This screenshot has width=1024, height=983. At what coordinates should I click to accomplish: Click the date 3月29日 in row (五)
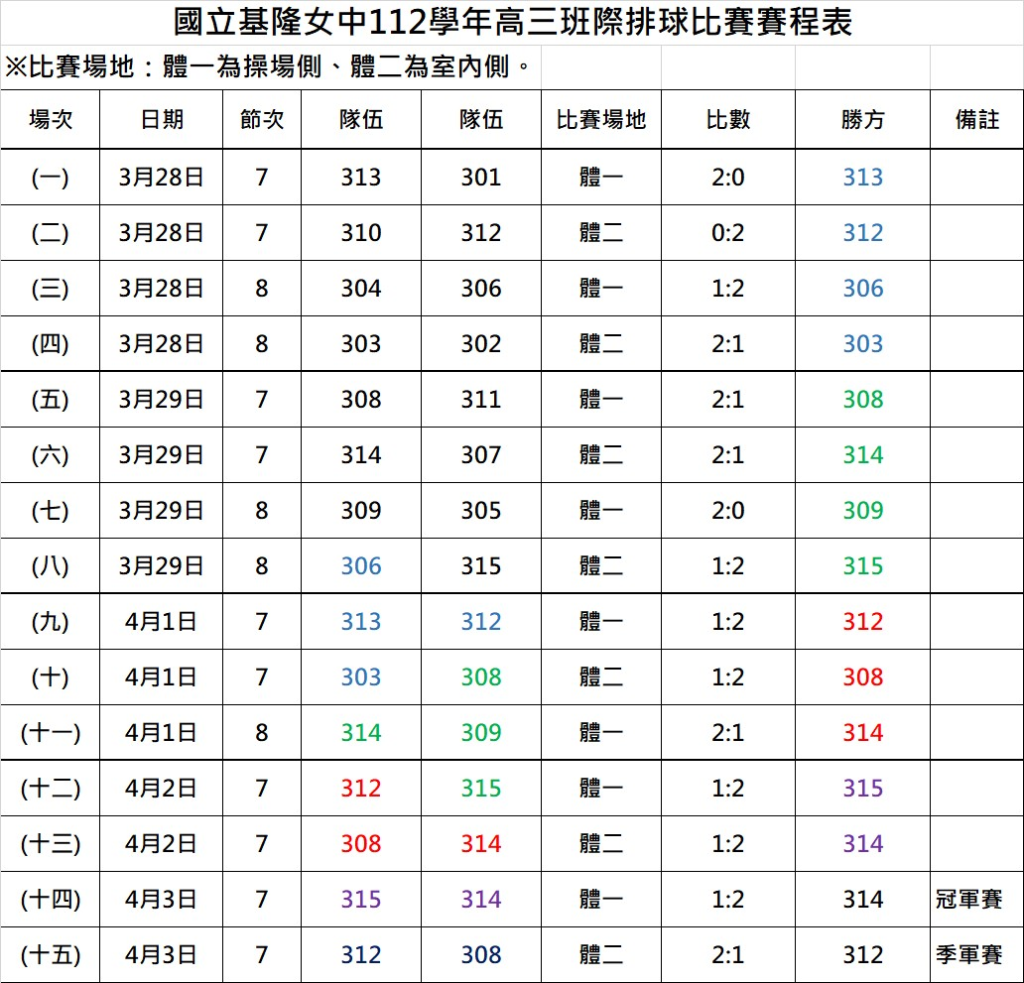pyautogui.click(x=161, y=399)
